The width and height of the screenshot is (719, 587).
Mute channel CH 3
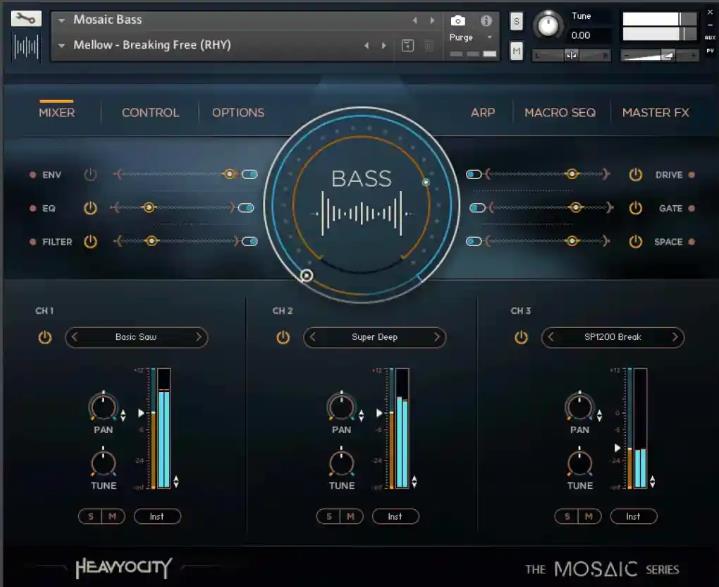589,516
